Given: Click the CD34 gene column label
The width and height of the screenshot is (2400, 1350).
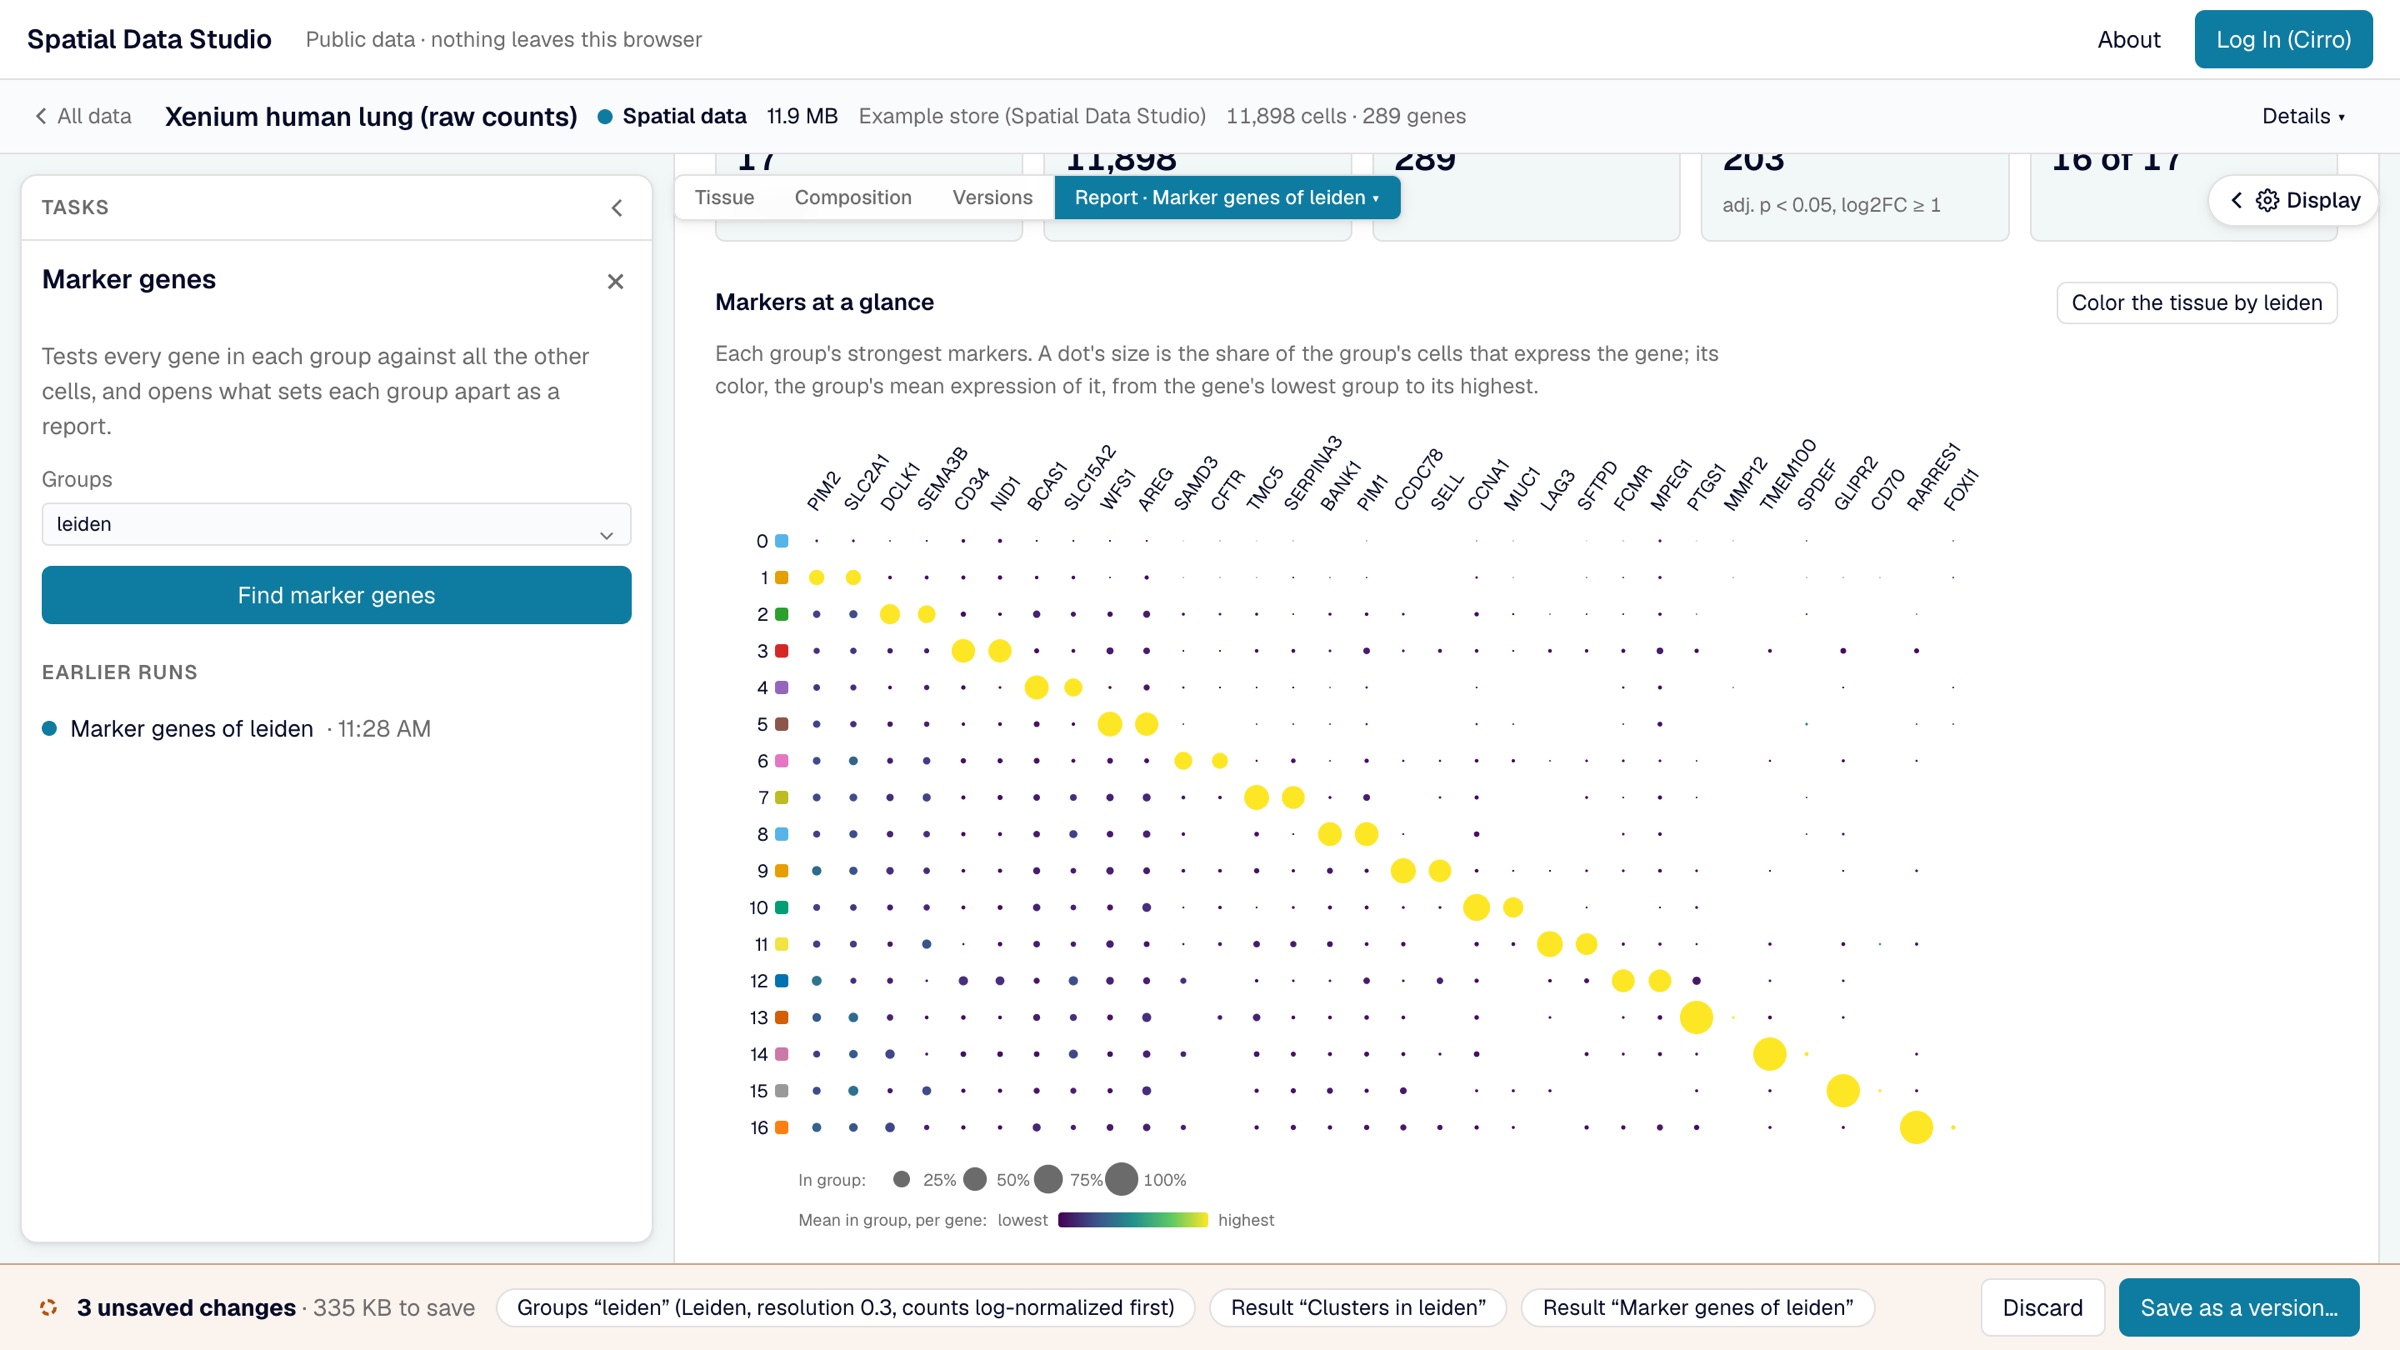Looking at the screenshot, I should click(971, 489).
